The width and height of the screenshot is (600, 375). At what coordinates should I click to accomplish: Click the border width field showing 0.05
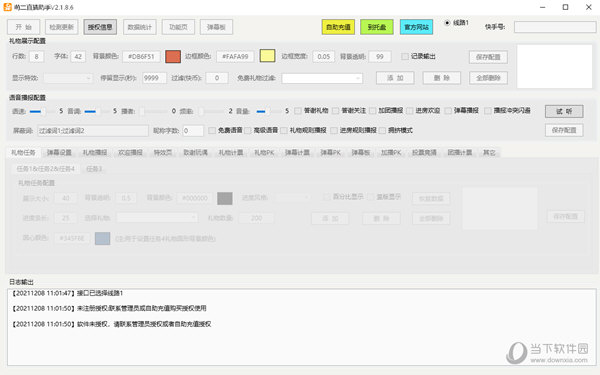tap(324, 57)
